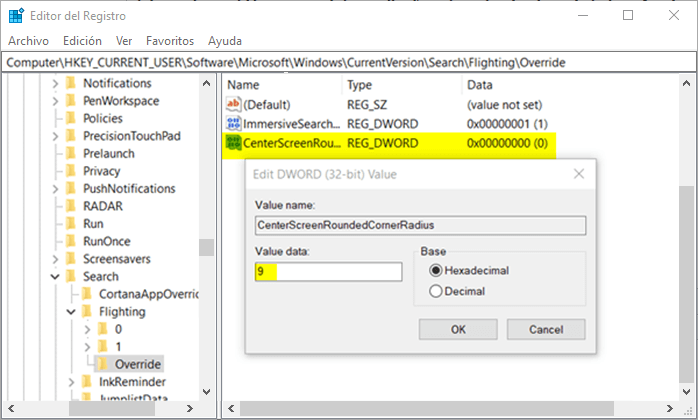Expand the Notifications key
Image resolution: width=698 pixels, height=420 pixels.
55,83
